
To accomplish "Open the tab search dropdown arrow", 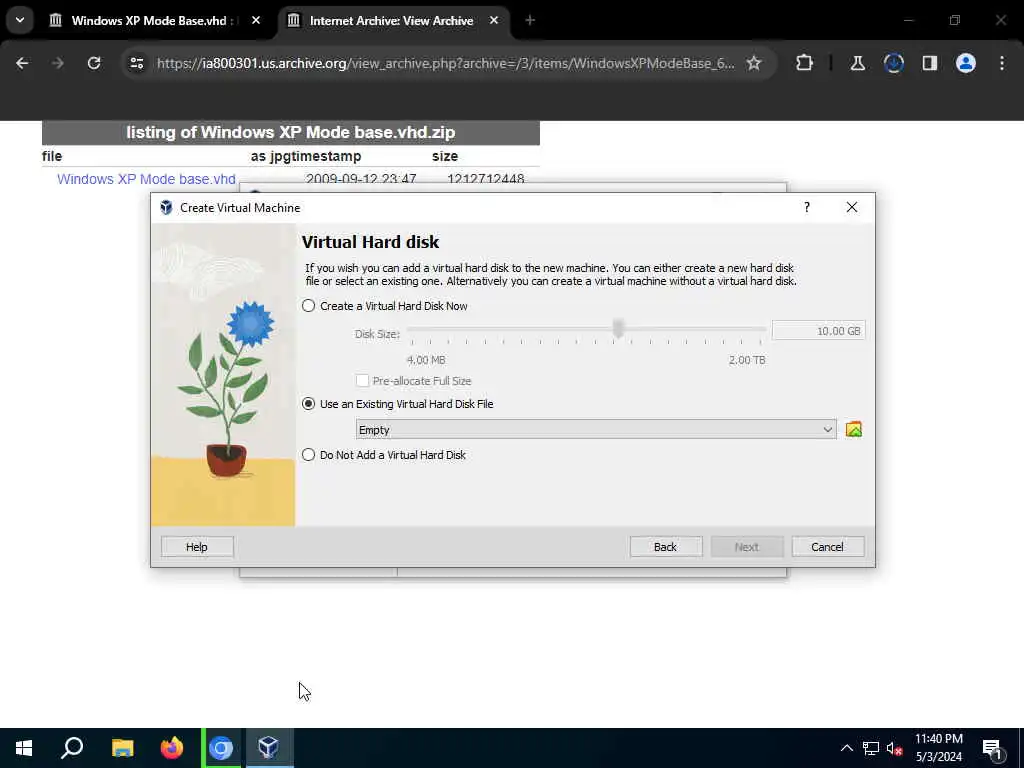I will pyautogui.click(x=20, y=20).
